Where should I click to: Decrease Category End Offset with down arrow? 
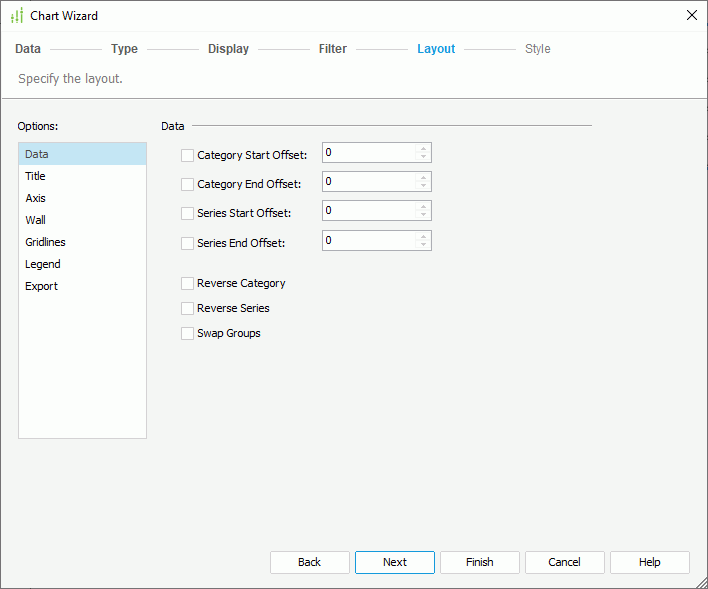(424, 186)
